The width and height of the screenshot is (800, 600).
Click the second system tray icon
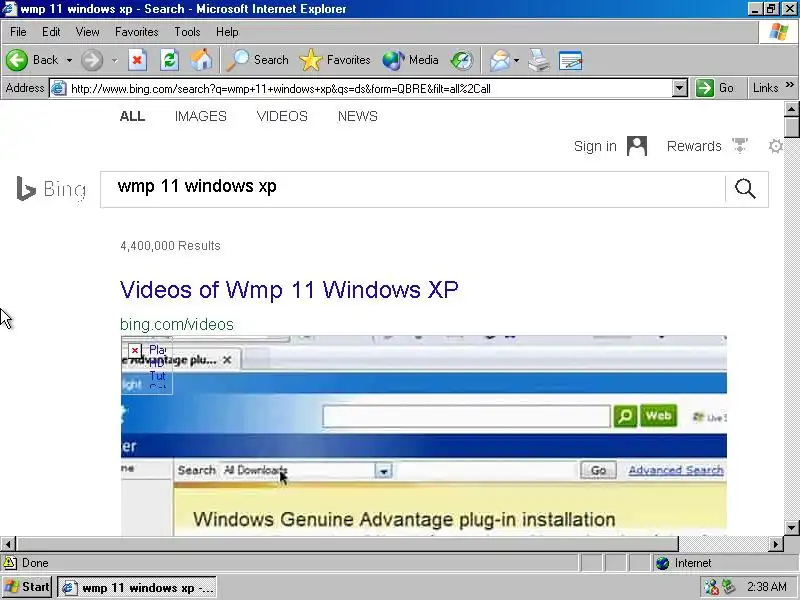(x=728, y=587)
